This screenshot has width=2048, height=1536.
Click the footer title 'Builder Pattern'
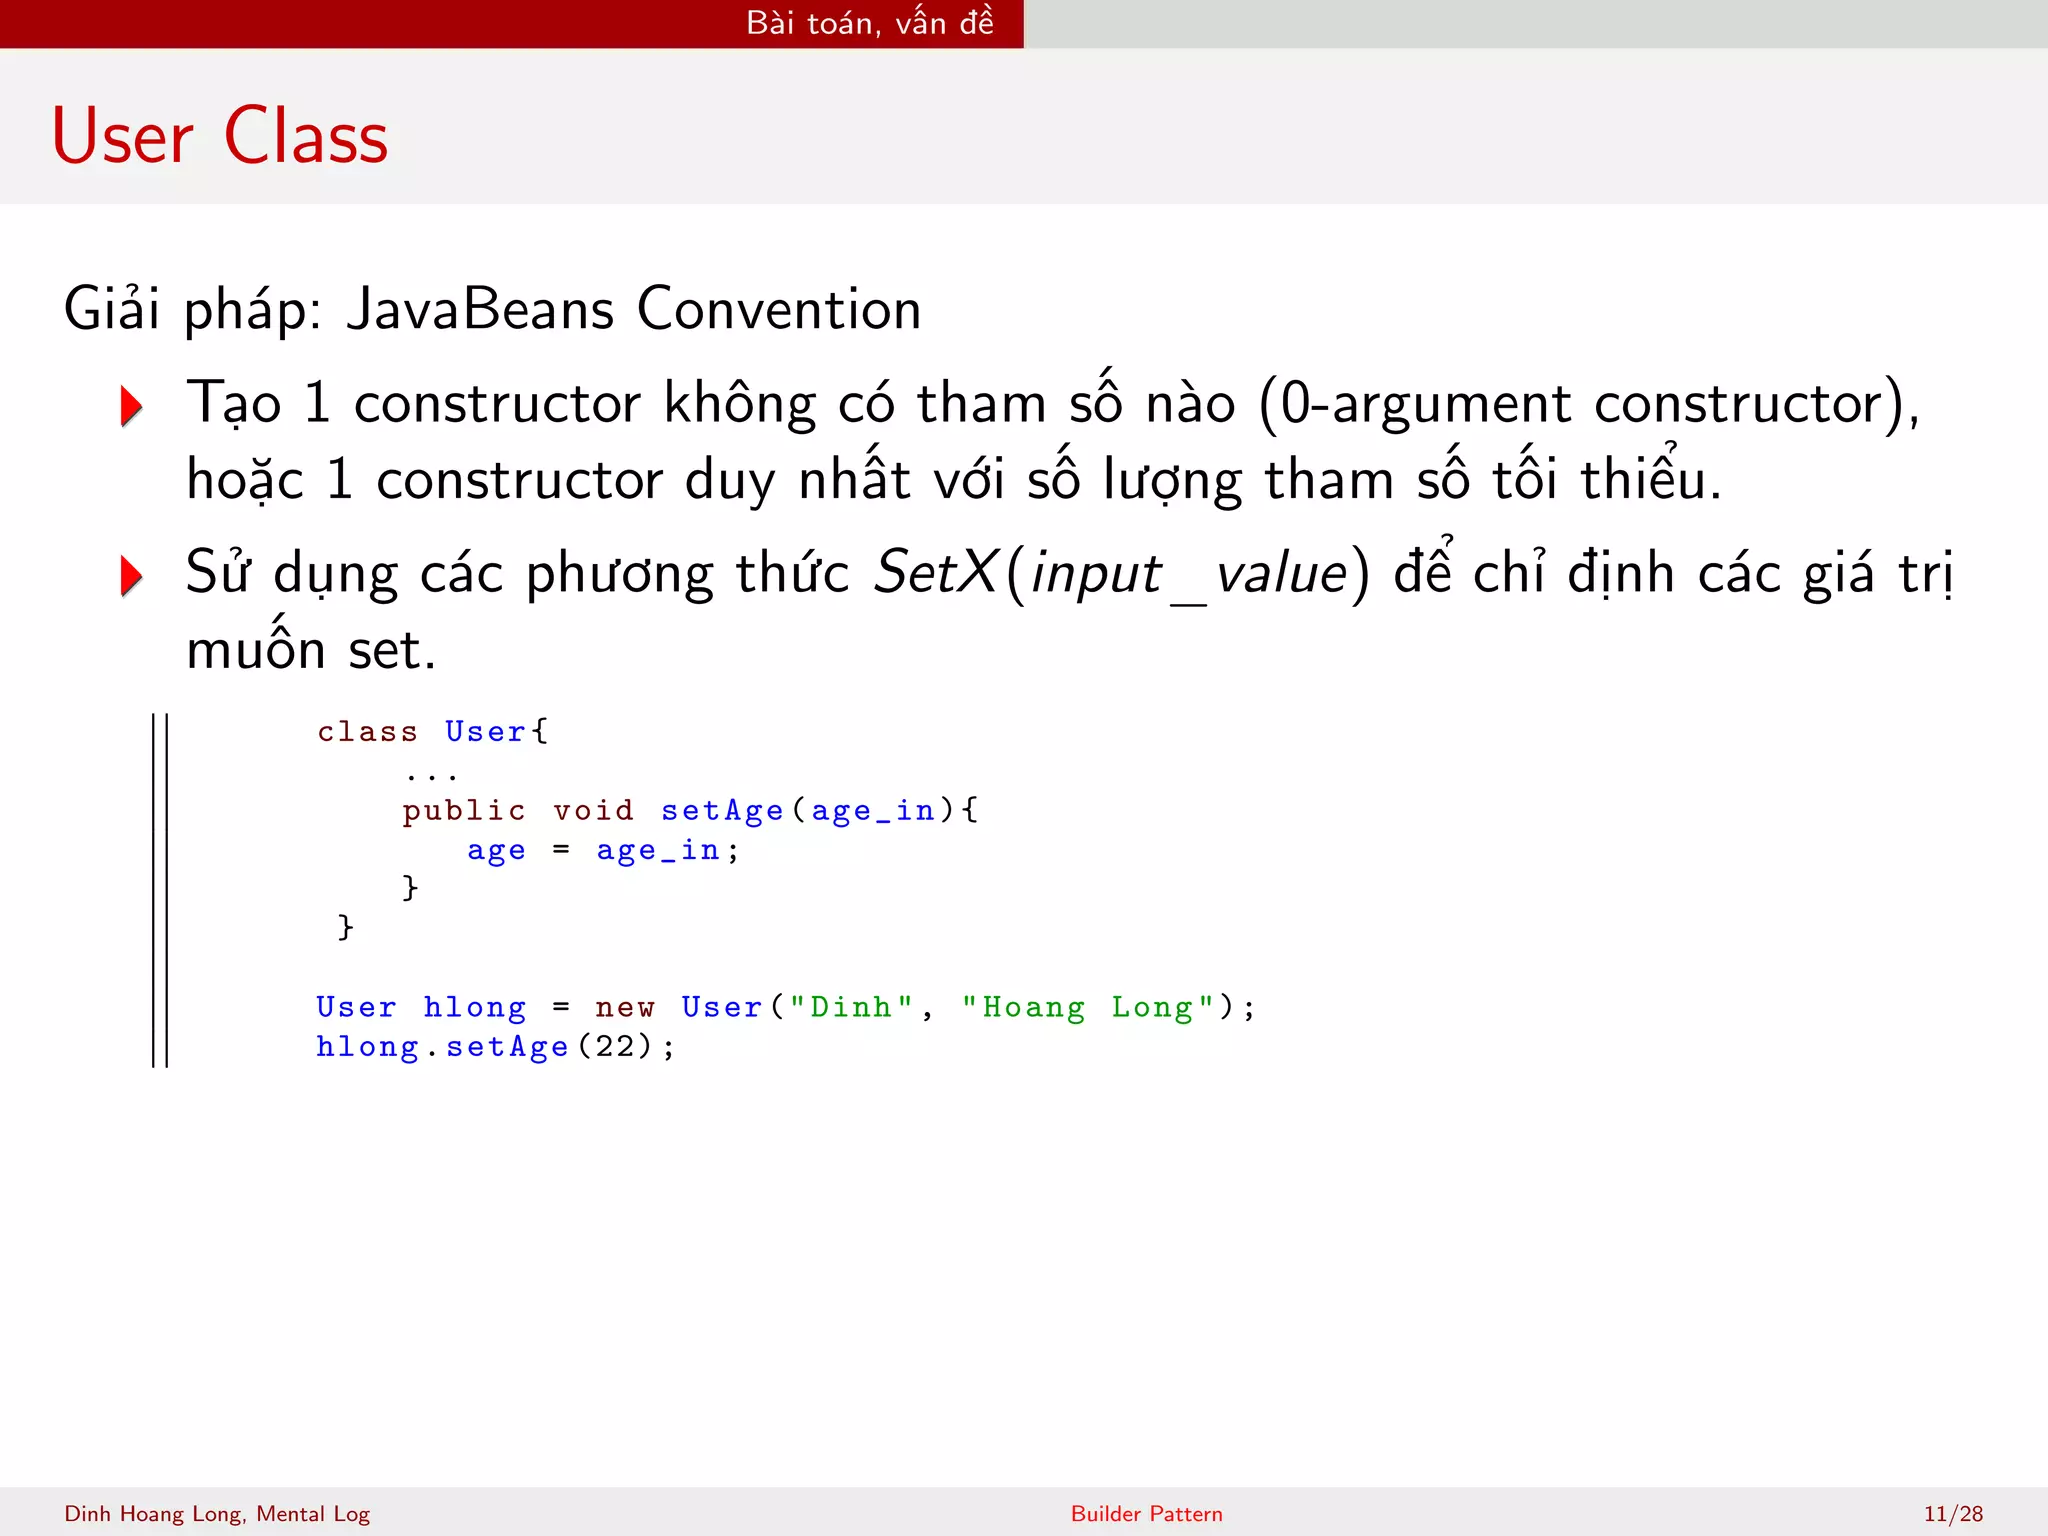click(1147, 1514)
